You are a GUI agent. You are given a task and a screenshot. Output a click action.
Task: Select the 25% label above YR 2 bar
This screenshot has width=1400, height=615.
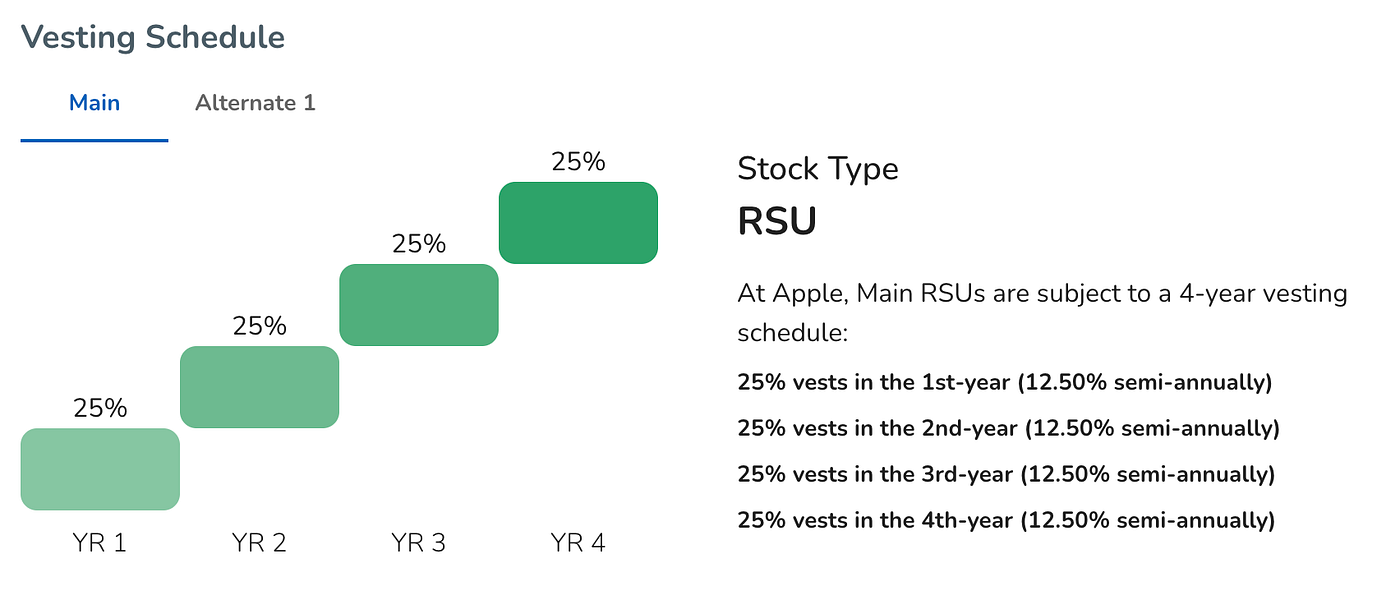click(259, 326)
